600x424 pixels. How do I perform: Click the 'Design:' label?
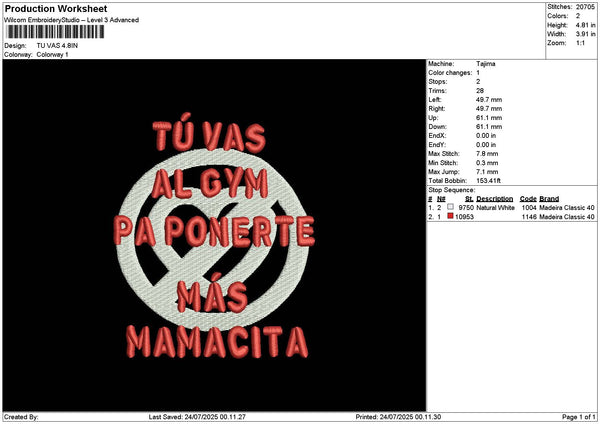[x=15, y=46]
